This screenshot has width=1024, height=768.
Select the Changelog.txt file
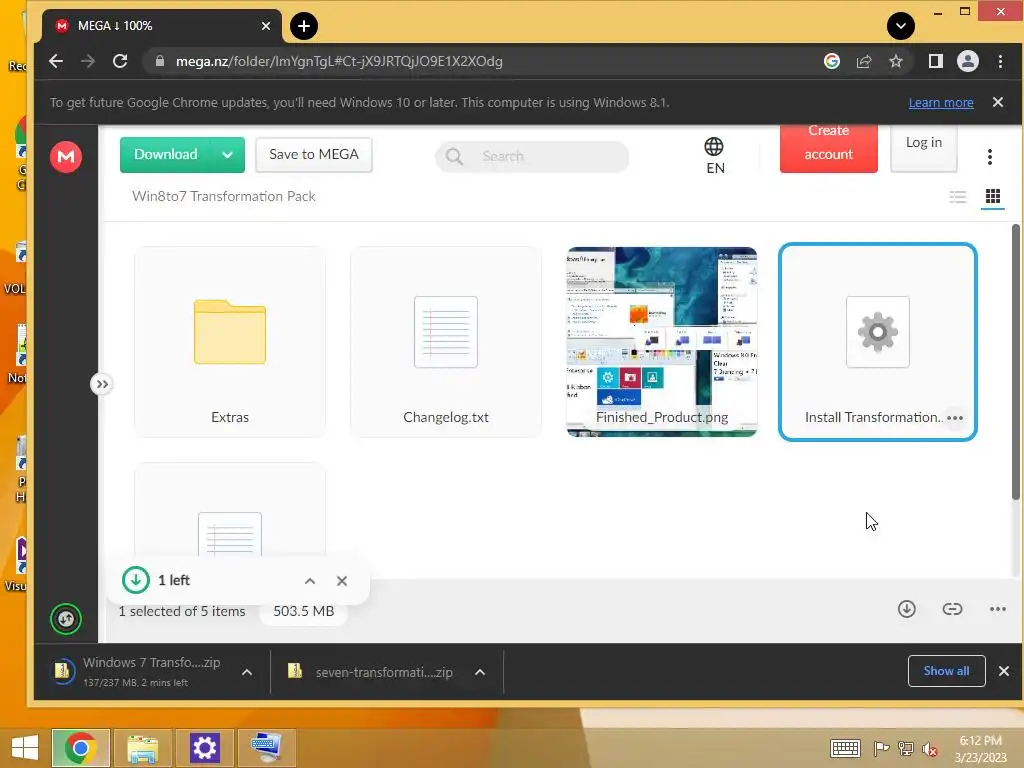(x=446, y=342)
